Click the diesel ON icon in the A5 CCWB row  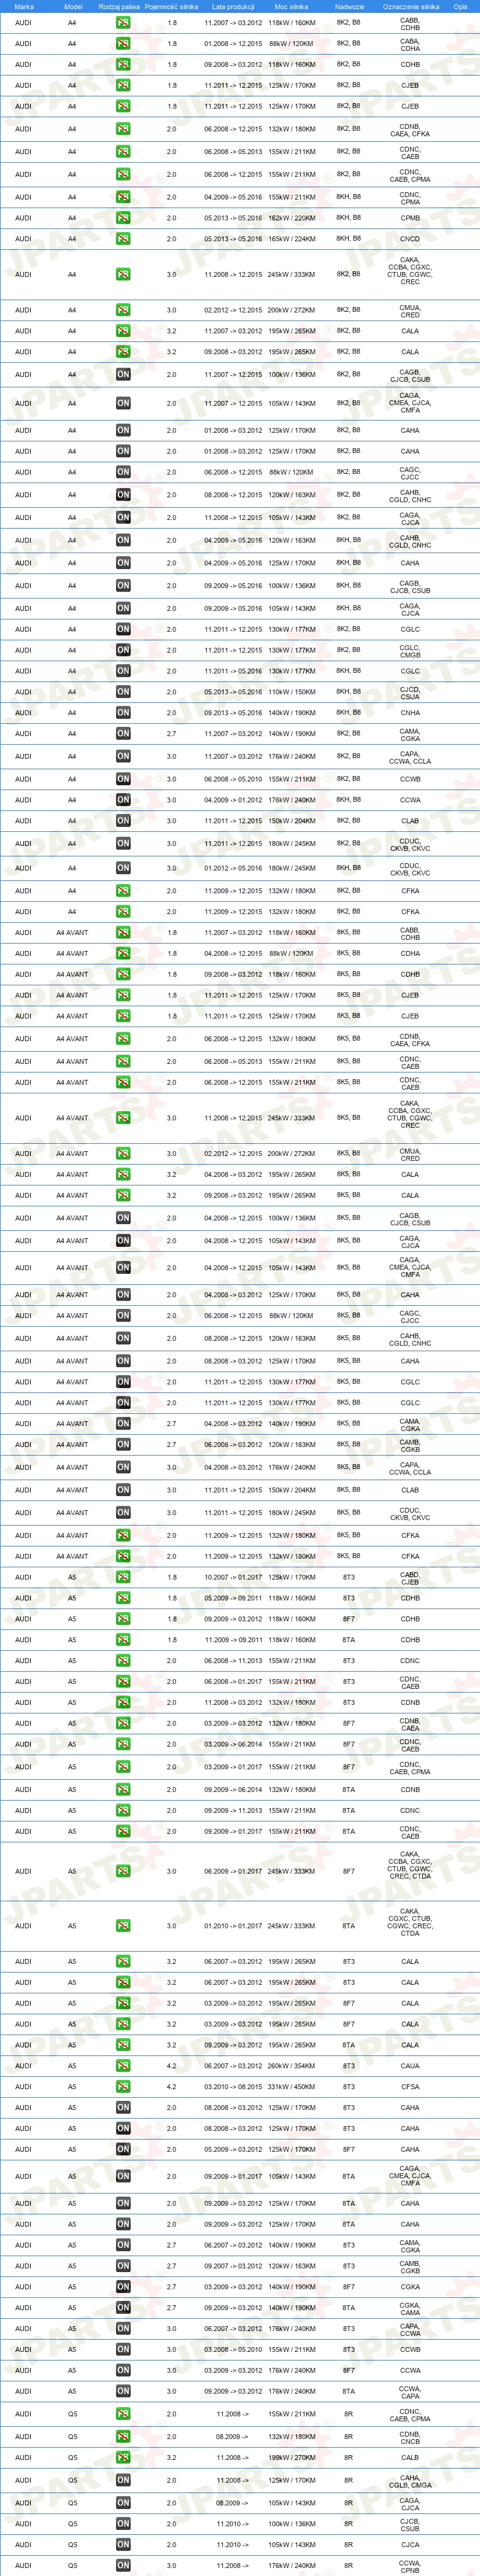[123, 2350]
